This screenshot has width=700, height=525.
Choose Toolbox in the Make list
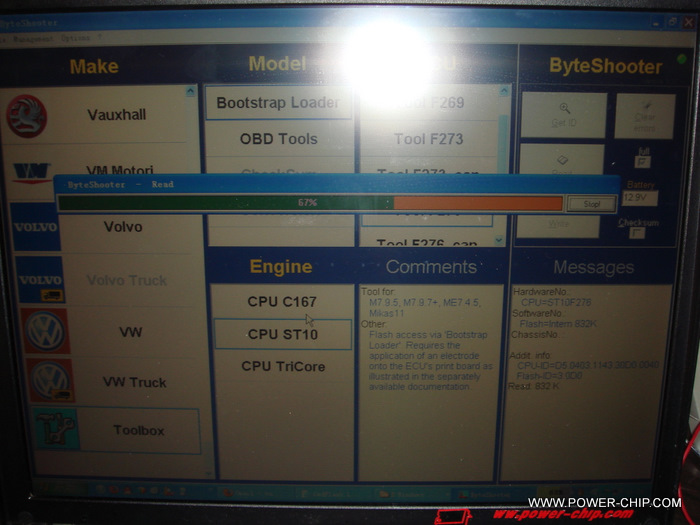pos(139,430)
